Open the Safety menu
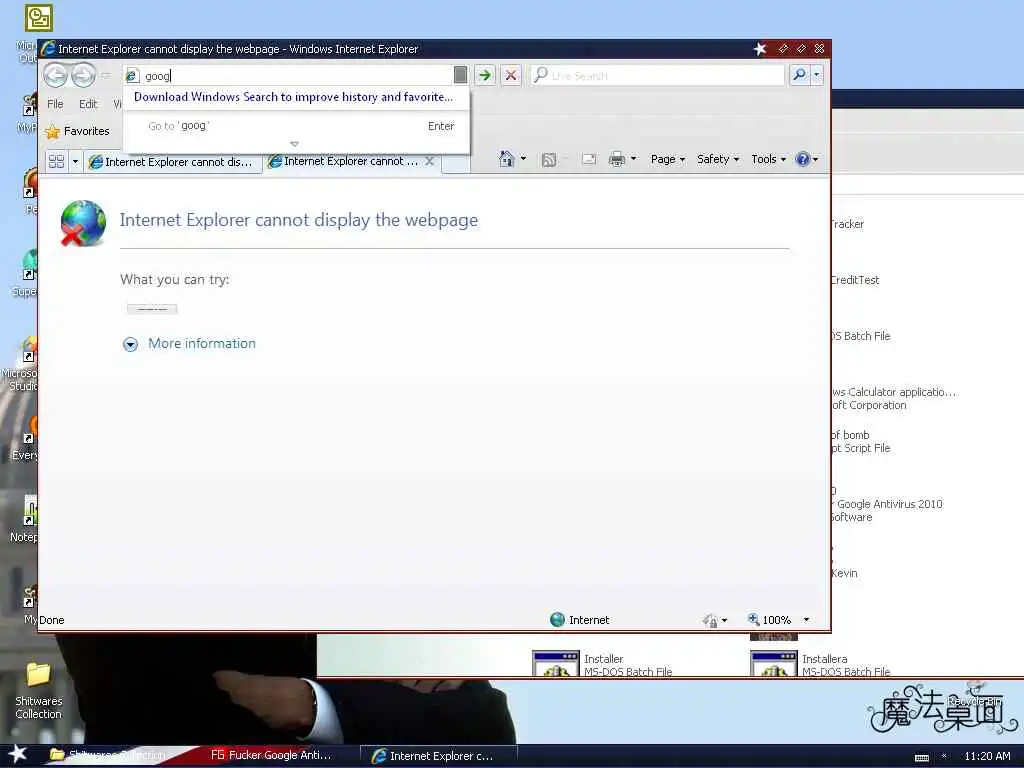 pos(718,159)
